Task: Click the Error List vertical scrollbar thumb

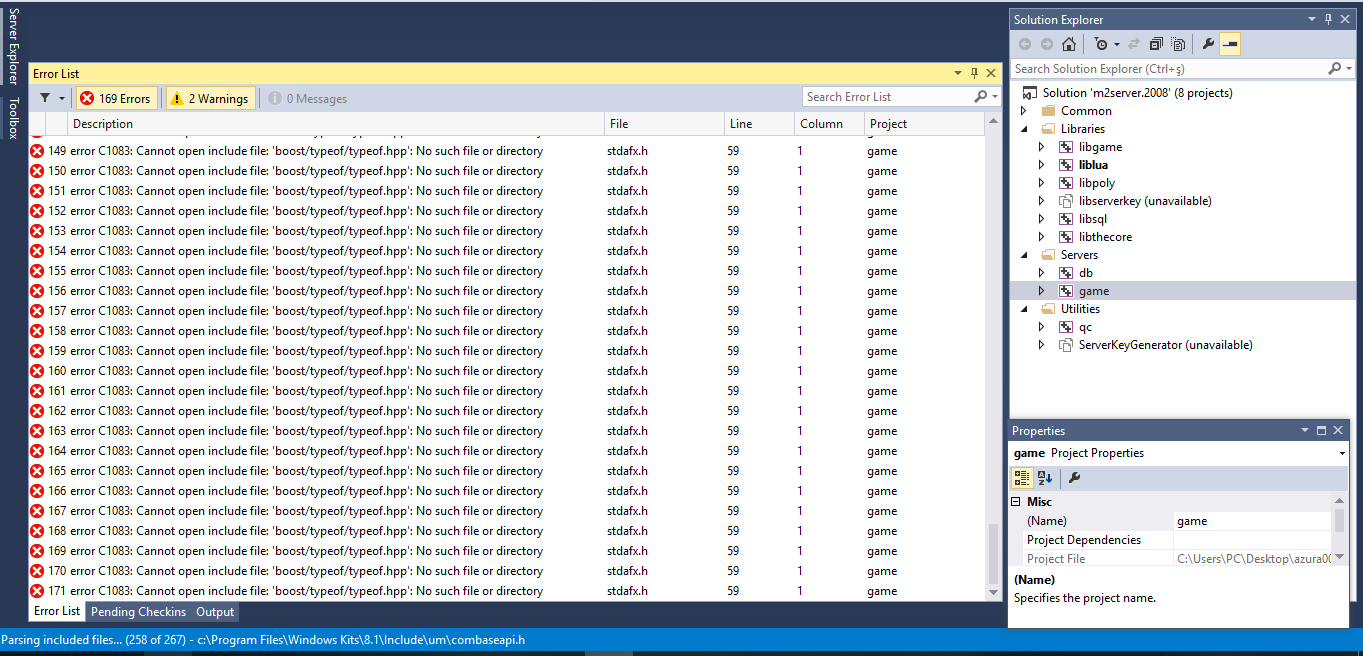Action: (992, 554)
